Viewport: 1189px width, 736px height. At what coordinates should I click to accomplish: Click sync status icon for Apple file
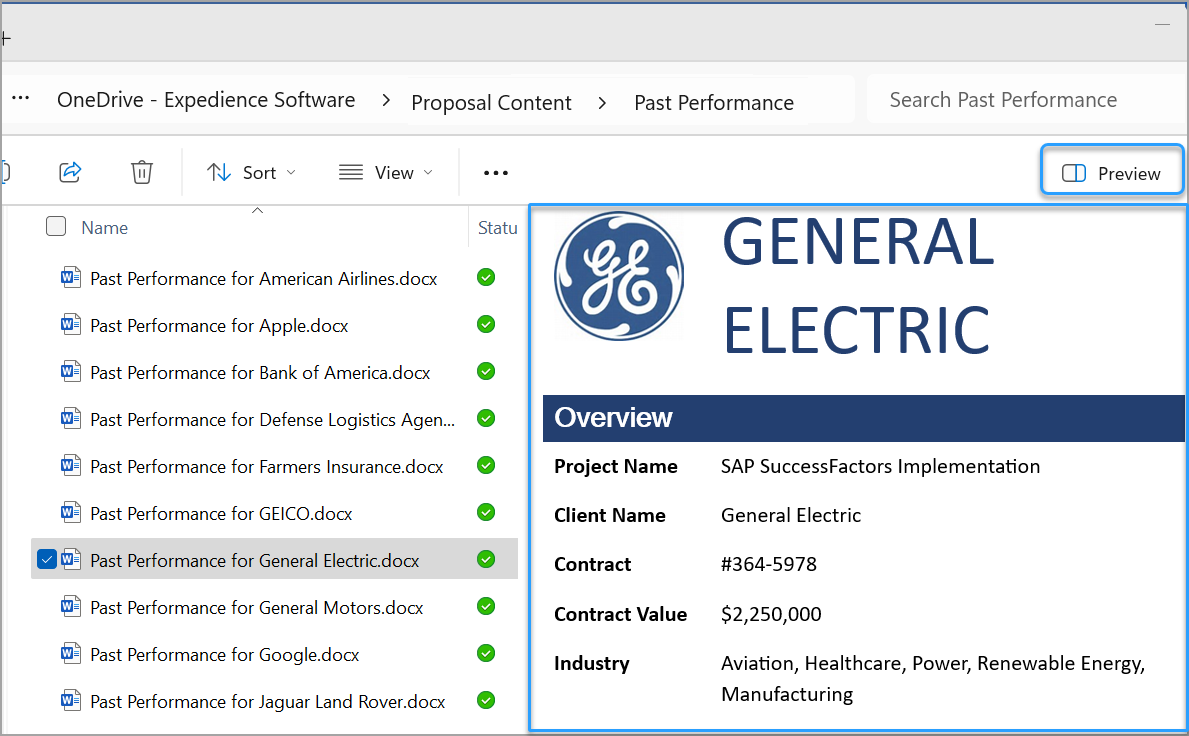[x=486, y=325]
